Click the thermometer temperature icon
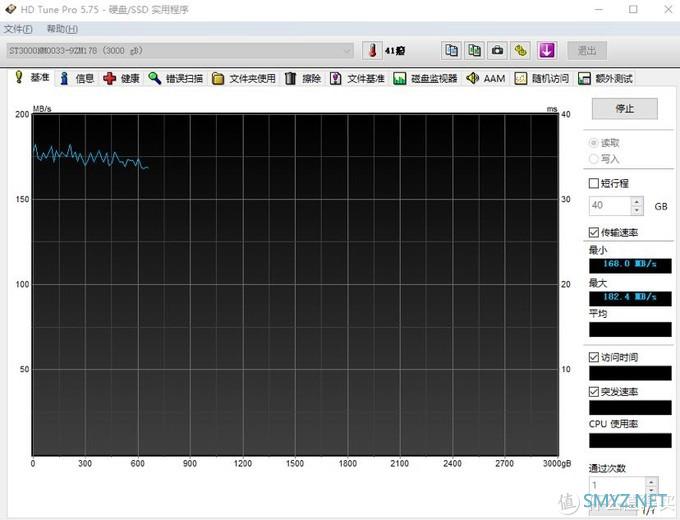The height and width of the screenshot is (520, 680). (372, 51)
